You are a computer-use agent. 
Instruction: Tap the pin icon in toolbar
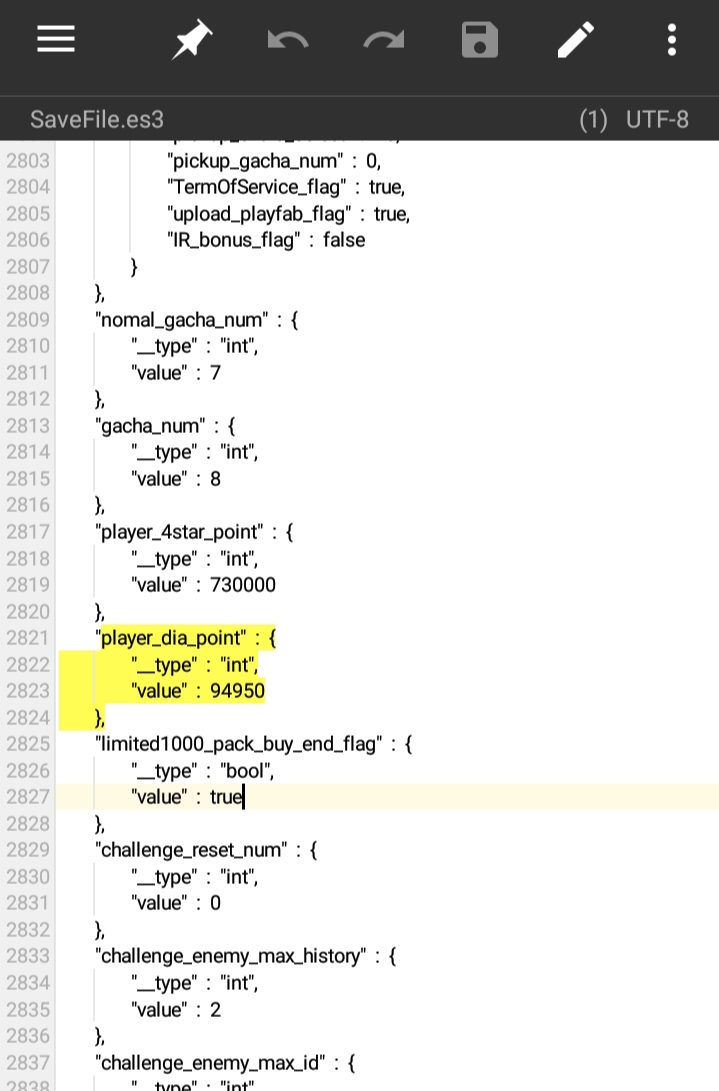coord(192,40)
